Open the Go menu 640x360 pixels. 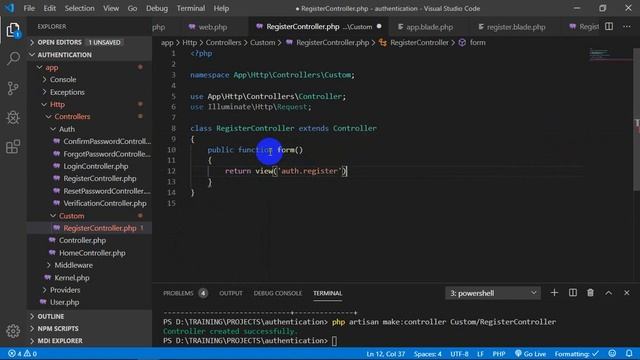[x=132, y=8]
